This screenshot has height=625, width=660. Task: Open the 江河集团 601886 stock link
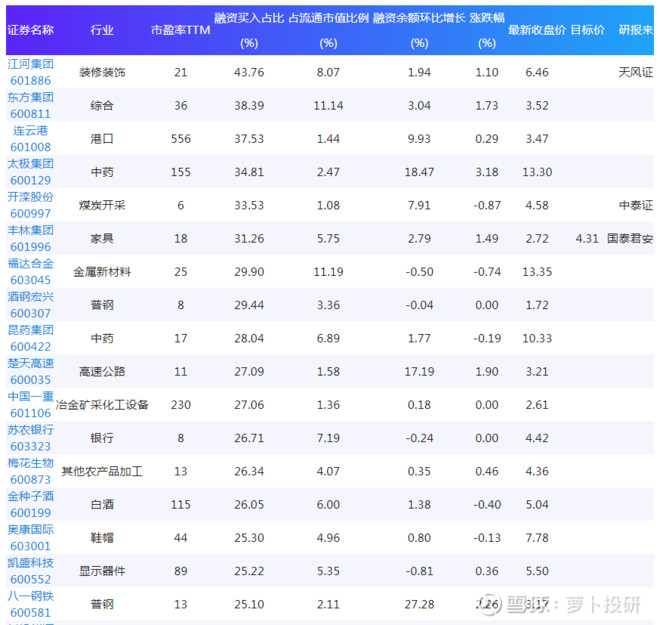(30, 72)
